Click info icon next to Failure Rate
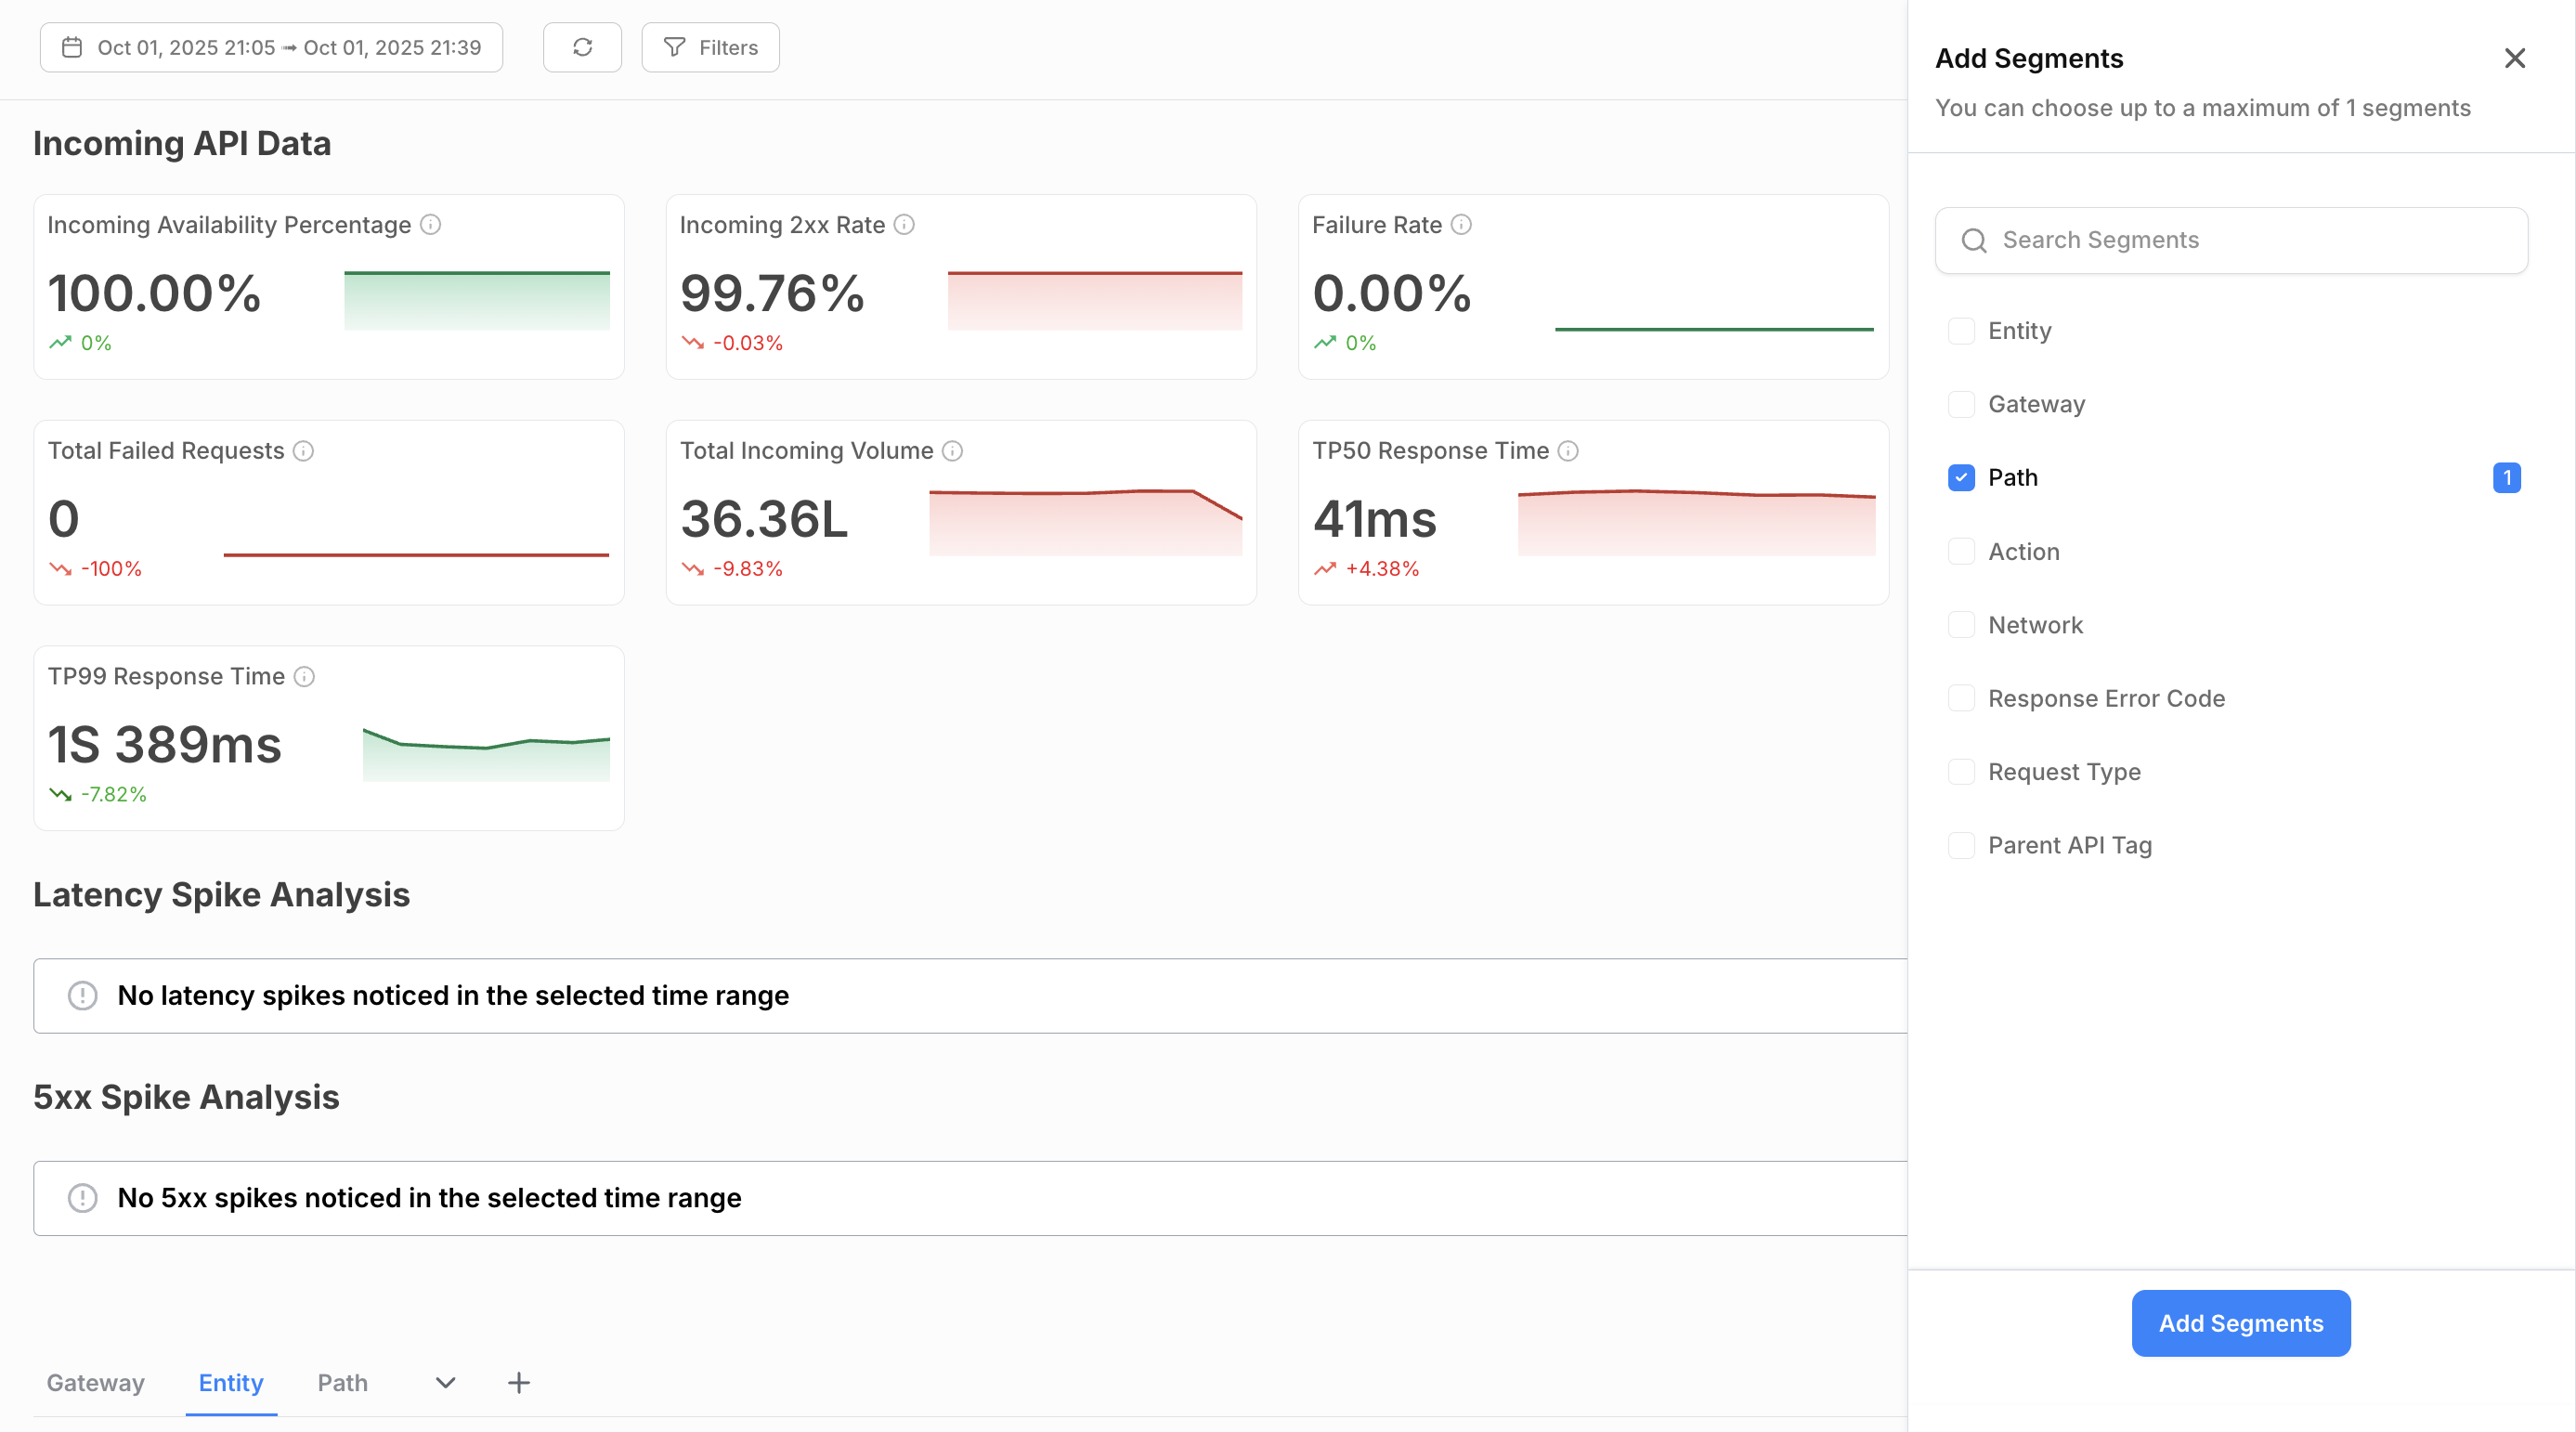 pos(1461,224)
